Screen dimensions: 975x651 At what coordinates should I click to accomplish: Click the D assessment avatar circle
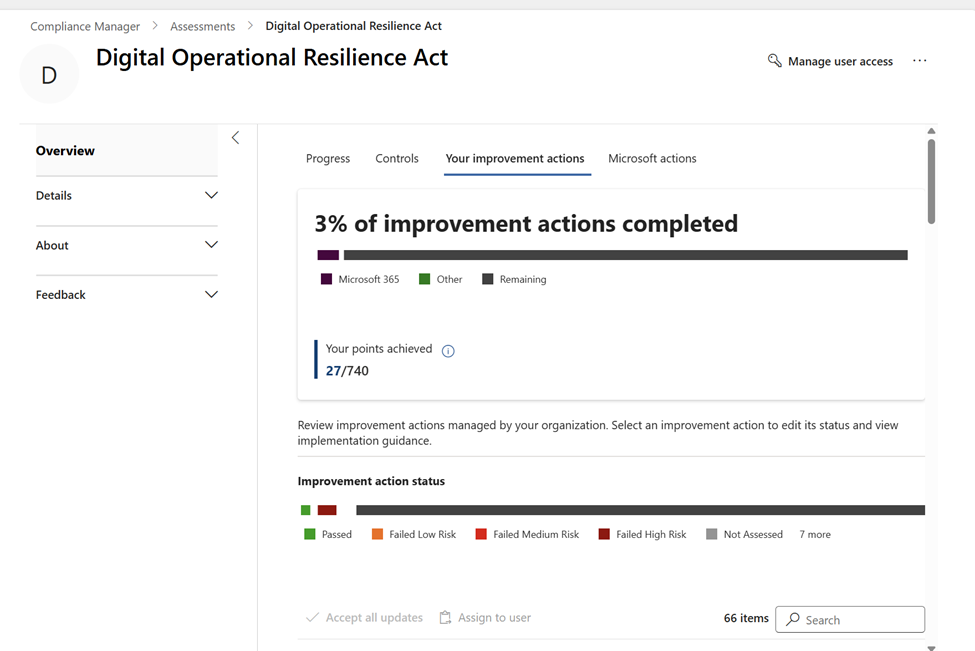click(x=49, y=75)
